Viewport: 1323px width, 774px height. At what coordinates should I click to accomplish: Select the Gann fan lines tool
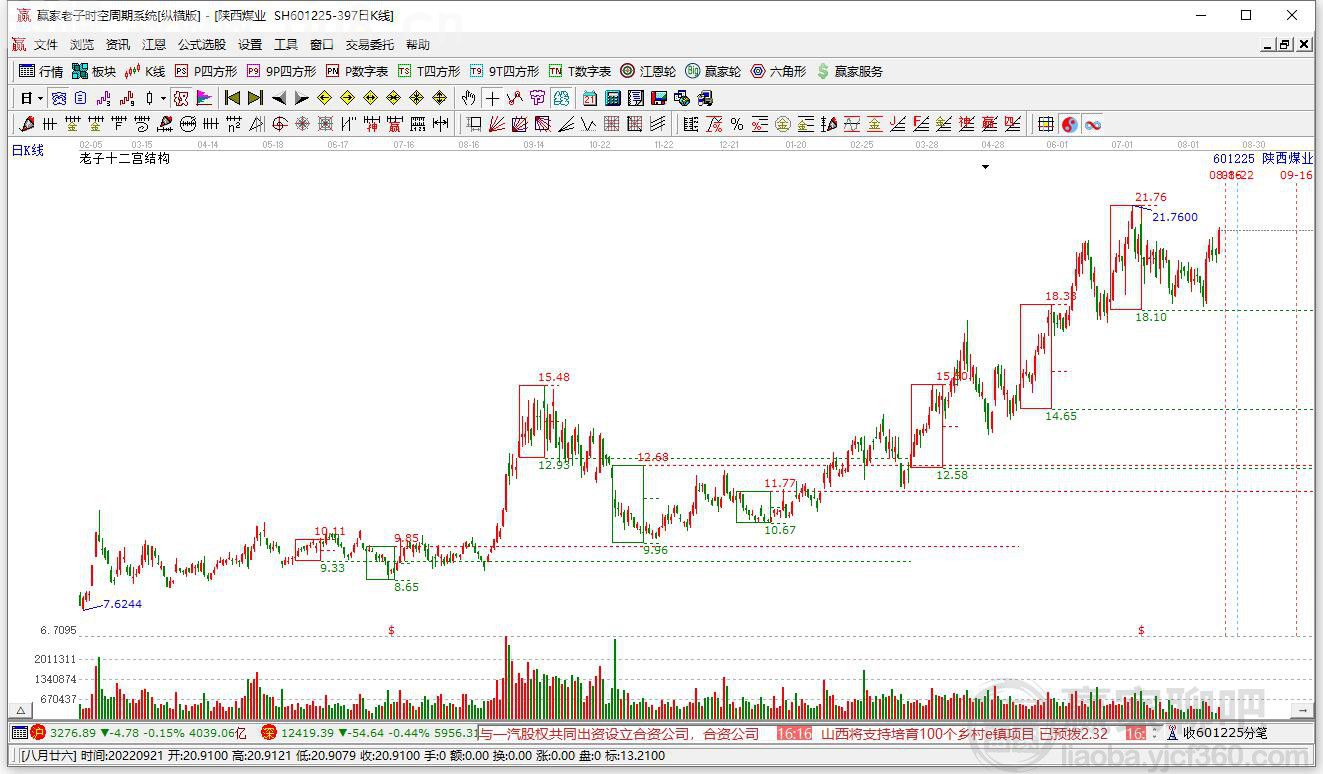tap(496, 124)
